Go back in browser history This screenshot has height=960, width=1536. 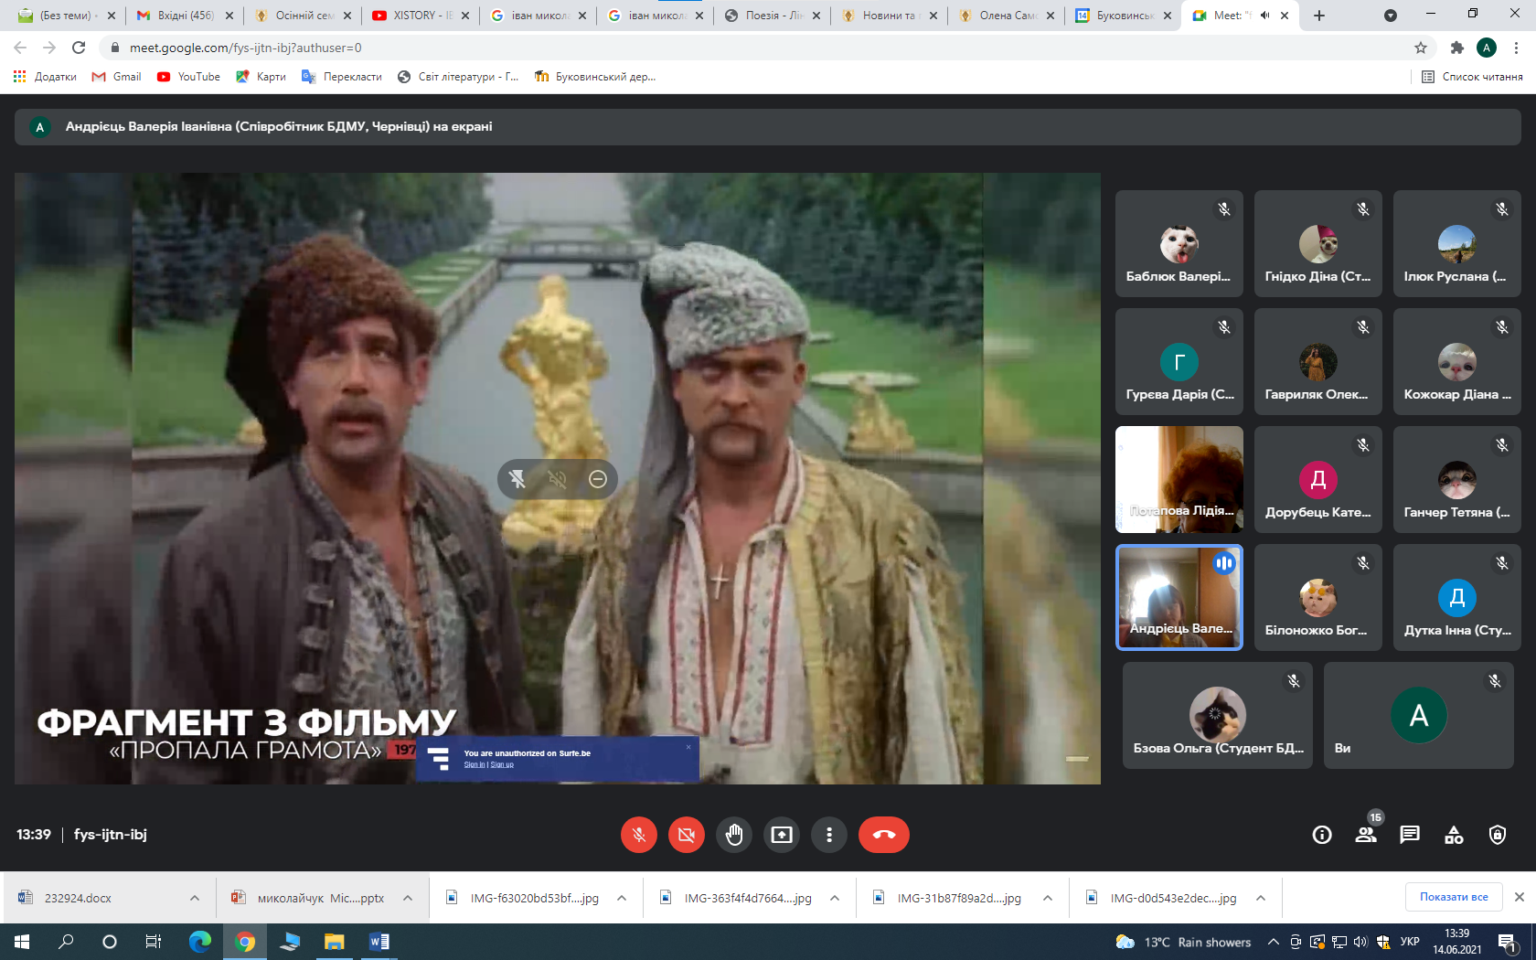pos(20,47)
